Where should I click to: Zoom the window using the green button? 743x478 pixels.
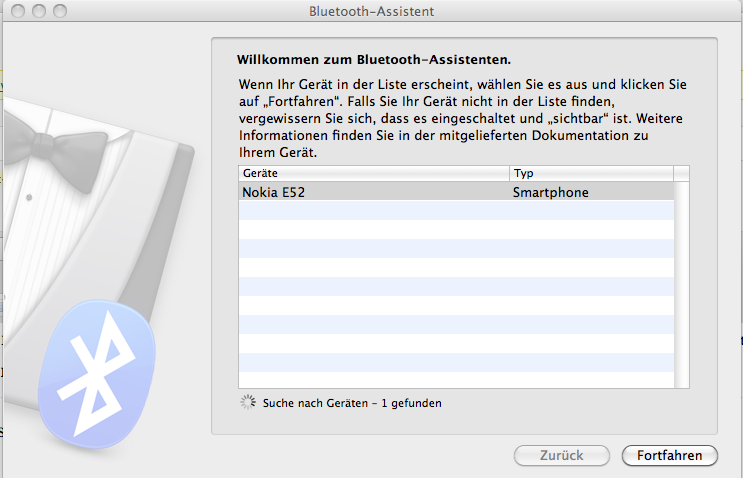(x=59, y=11)
